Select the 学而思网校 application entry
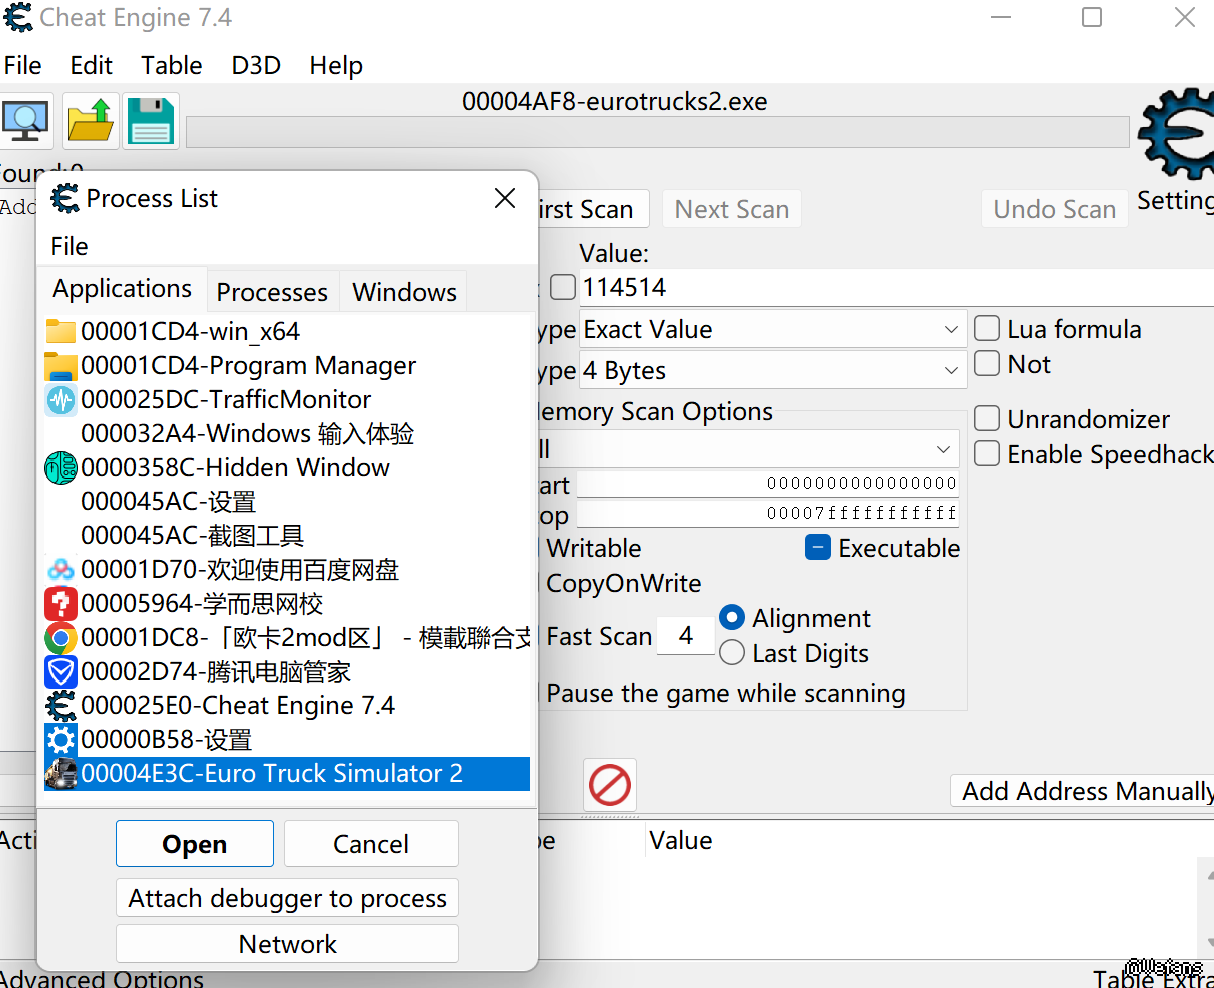This screenshot has height=988, width=1214. [201, 604]
